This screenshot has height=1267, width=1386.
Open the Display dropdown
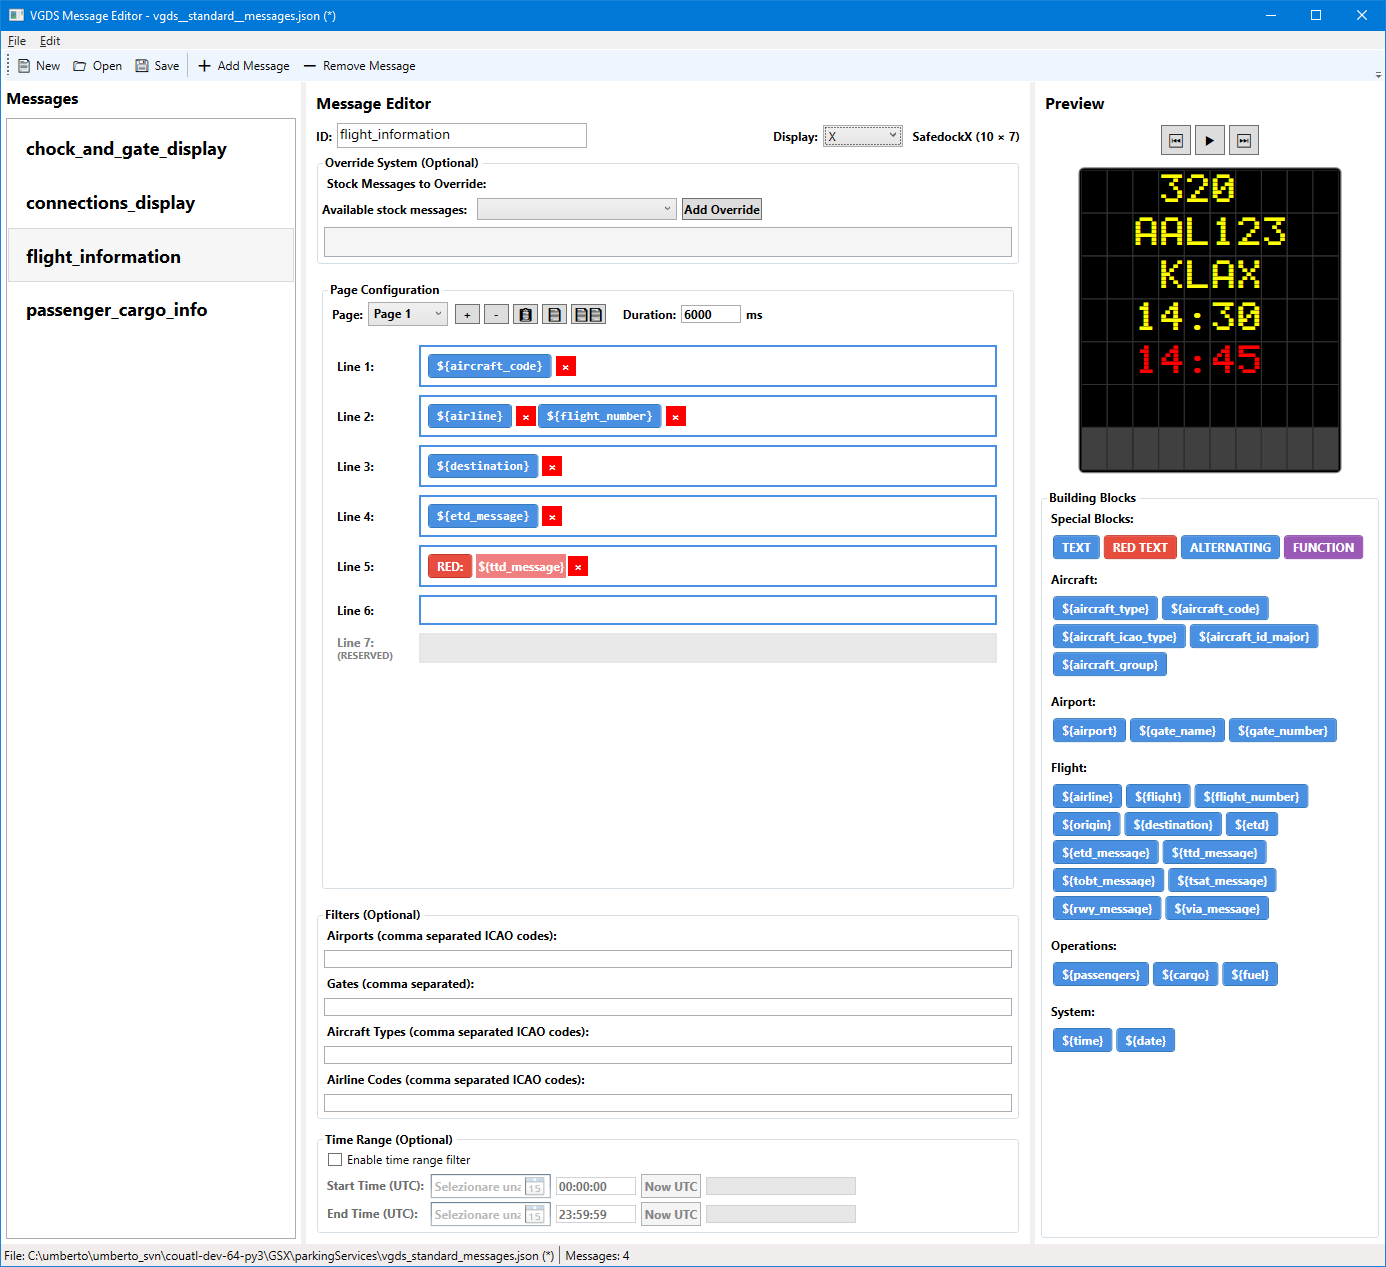pyautogui.click(x=862, y=136)
